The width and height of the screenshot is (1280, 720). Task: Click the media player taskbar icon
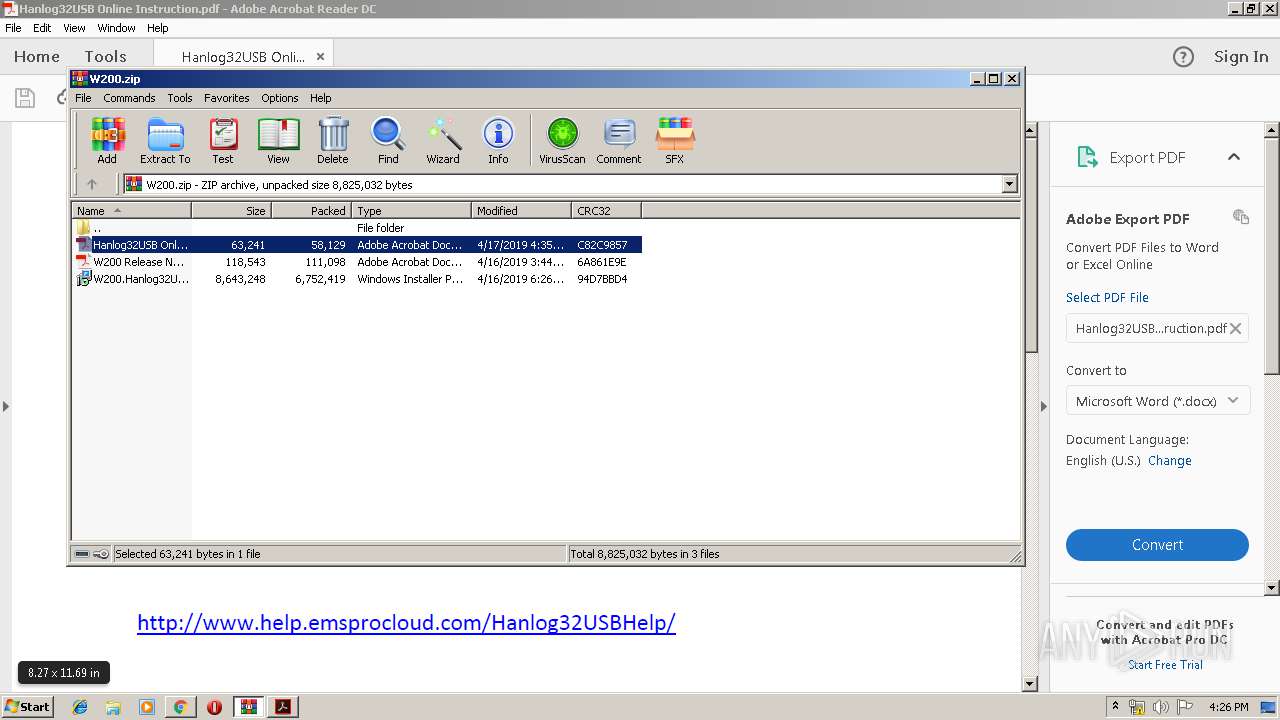coord(147,707)
